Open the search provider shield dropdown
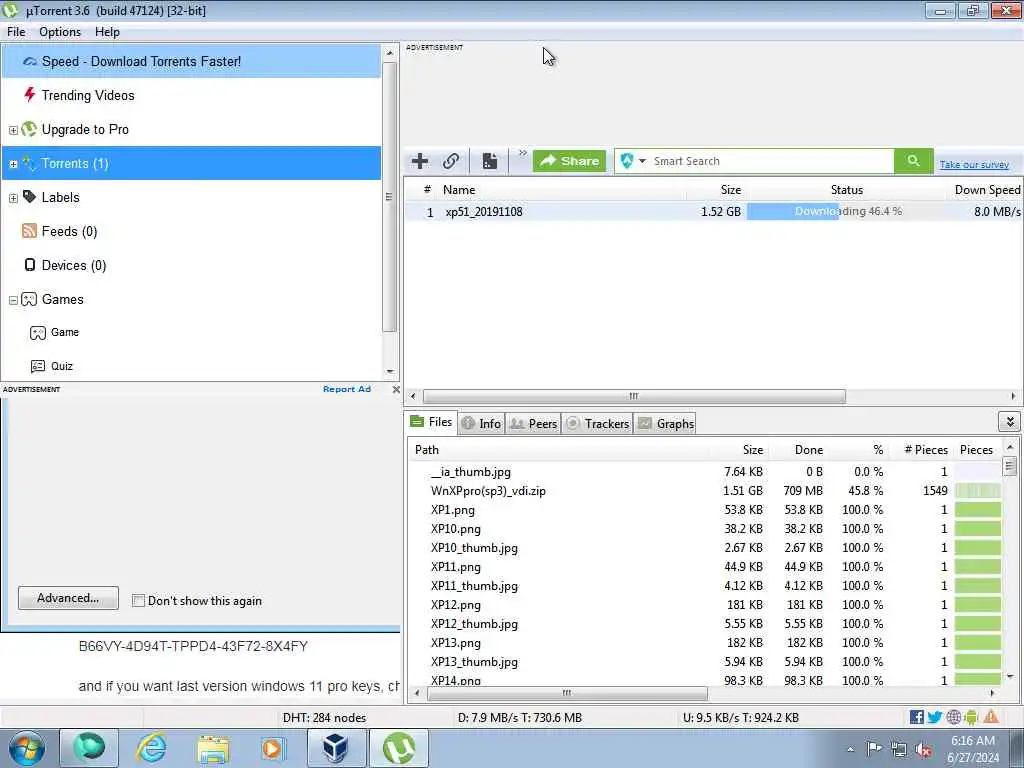Viewport: 1024px width, 768px height. pos(633,161)
